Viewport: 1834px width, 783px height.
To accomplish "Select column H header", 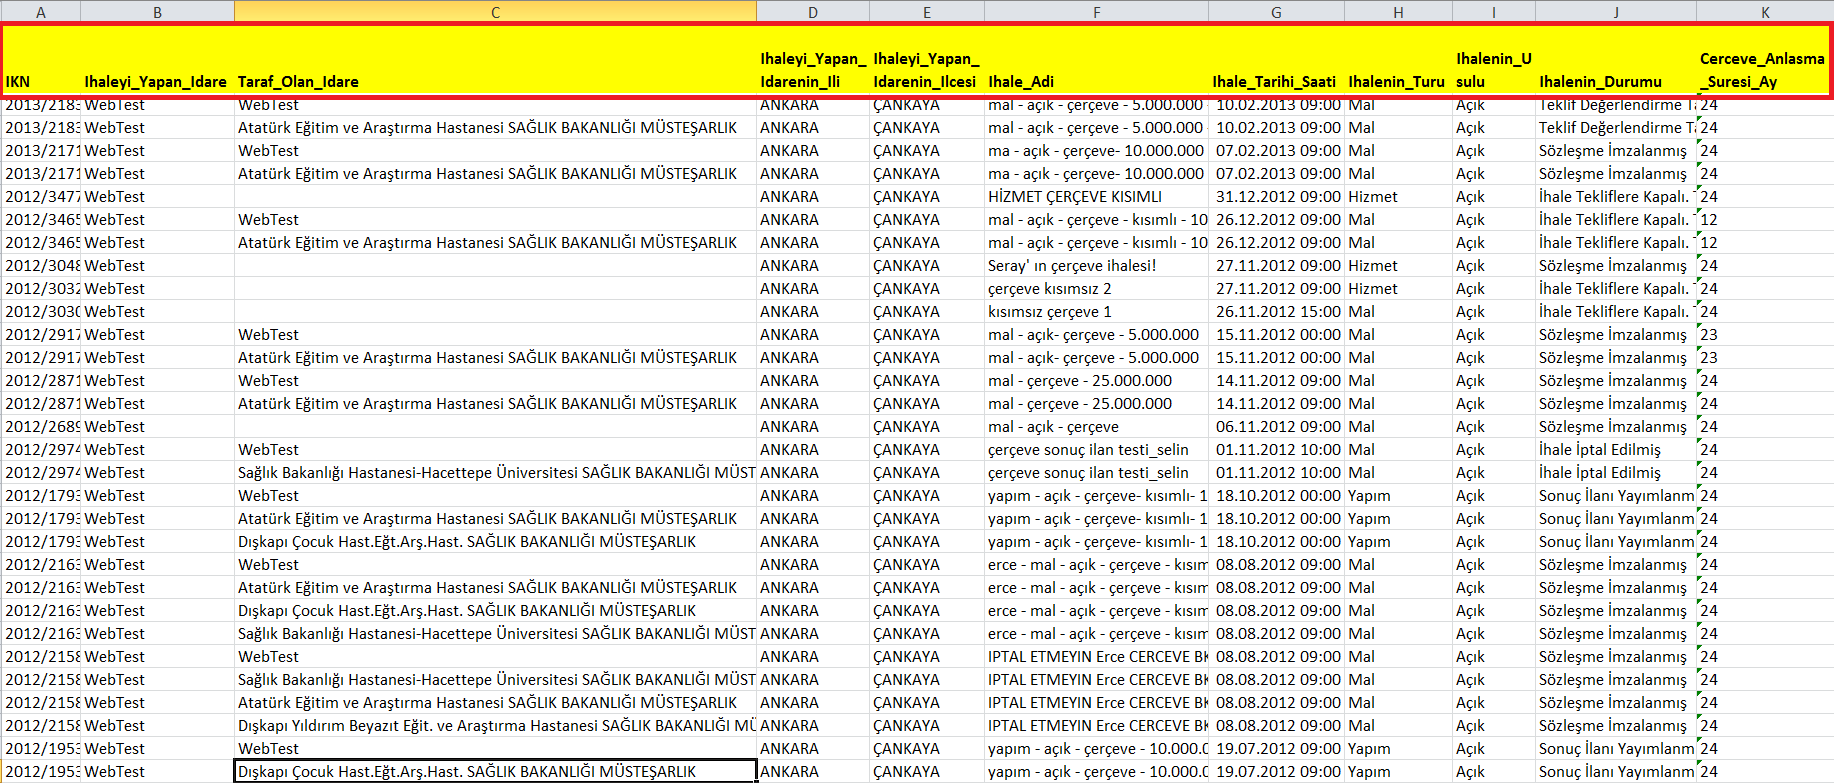I will click(x=1398, y=11).
